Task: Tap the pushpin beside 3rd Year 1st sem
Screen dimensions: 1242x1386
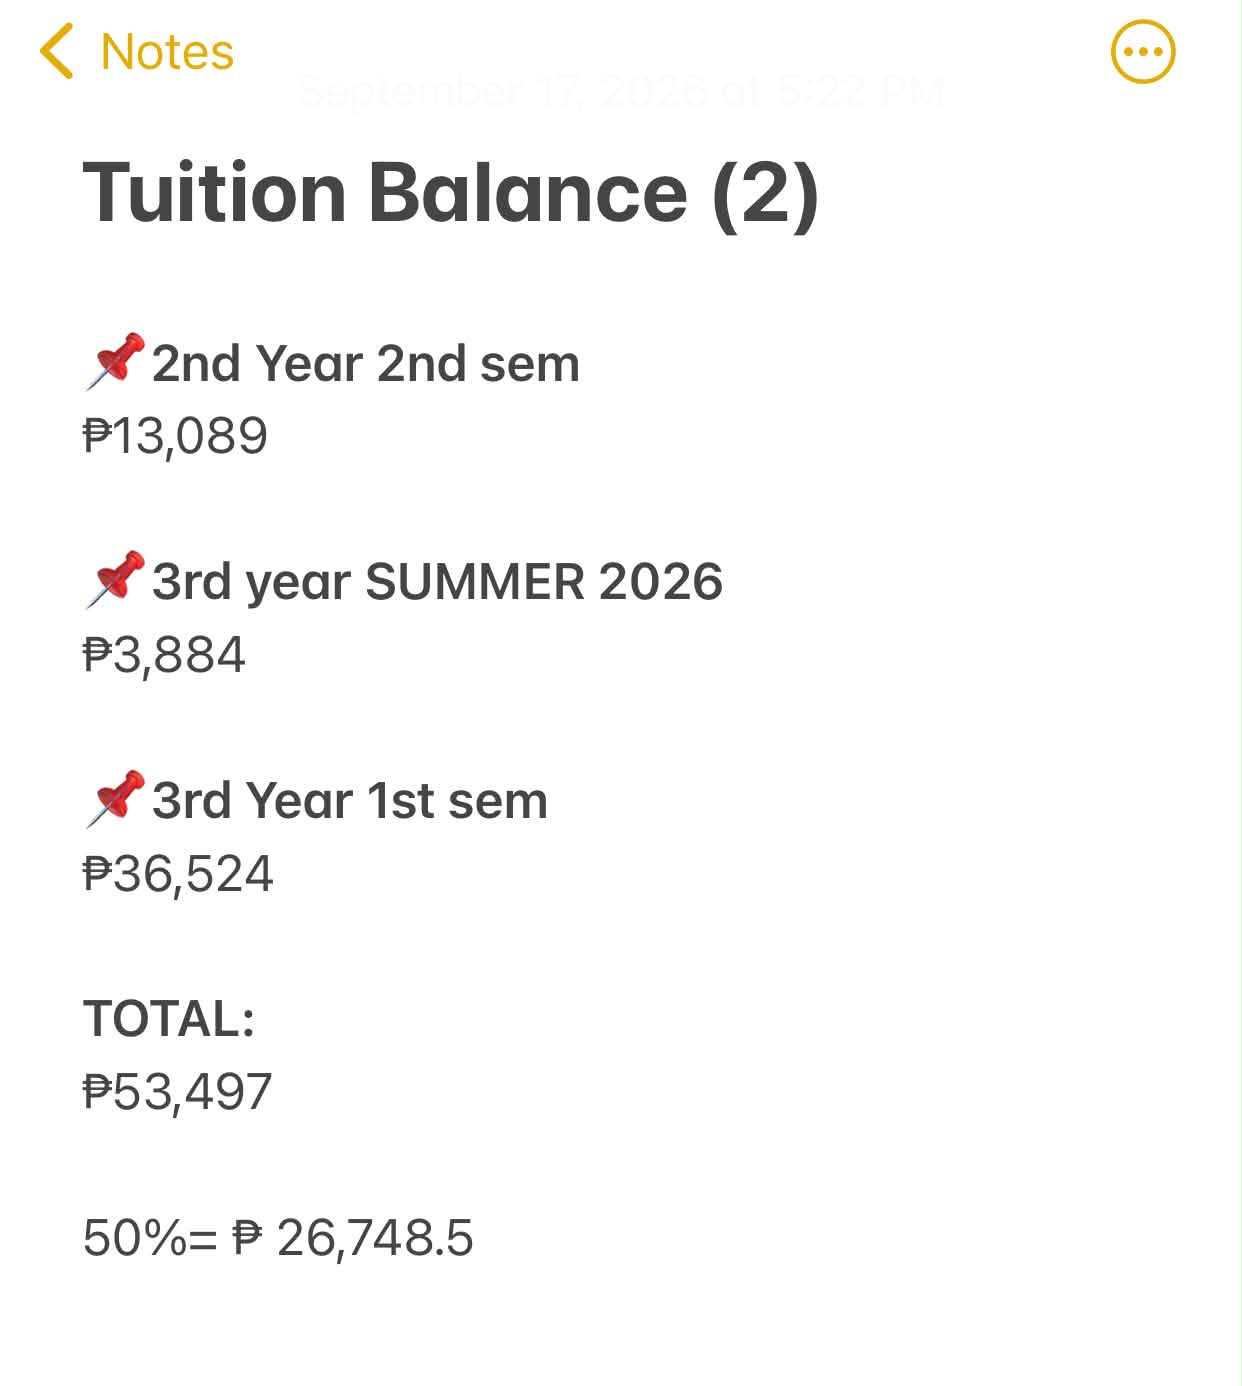Action: click(x=115, y=799)
